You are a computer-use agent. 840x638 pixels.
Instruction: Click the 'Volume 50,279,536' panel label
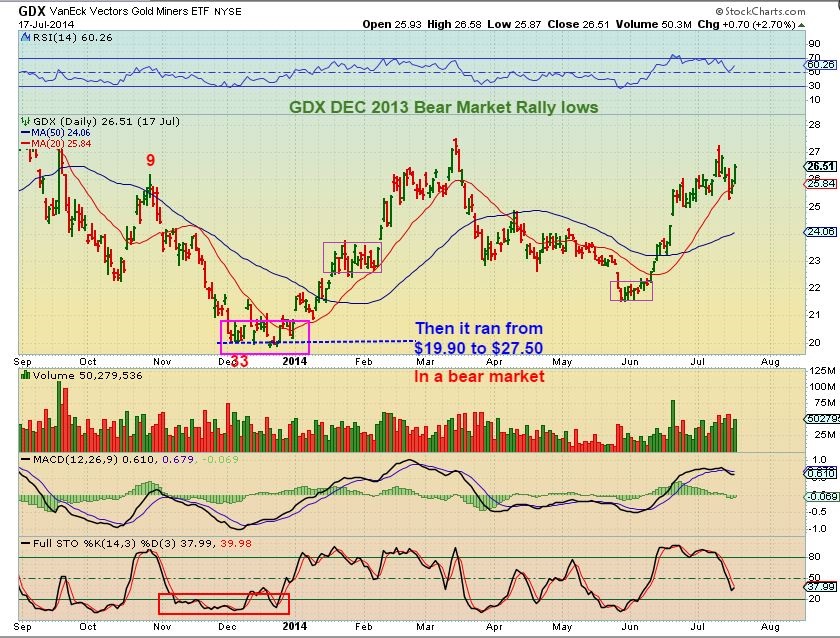87,376
